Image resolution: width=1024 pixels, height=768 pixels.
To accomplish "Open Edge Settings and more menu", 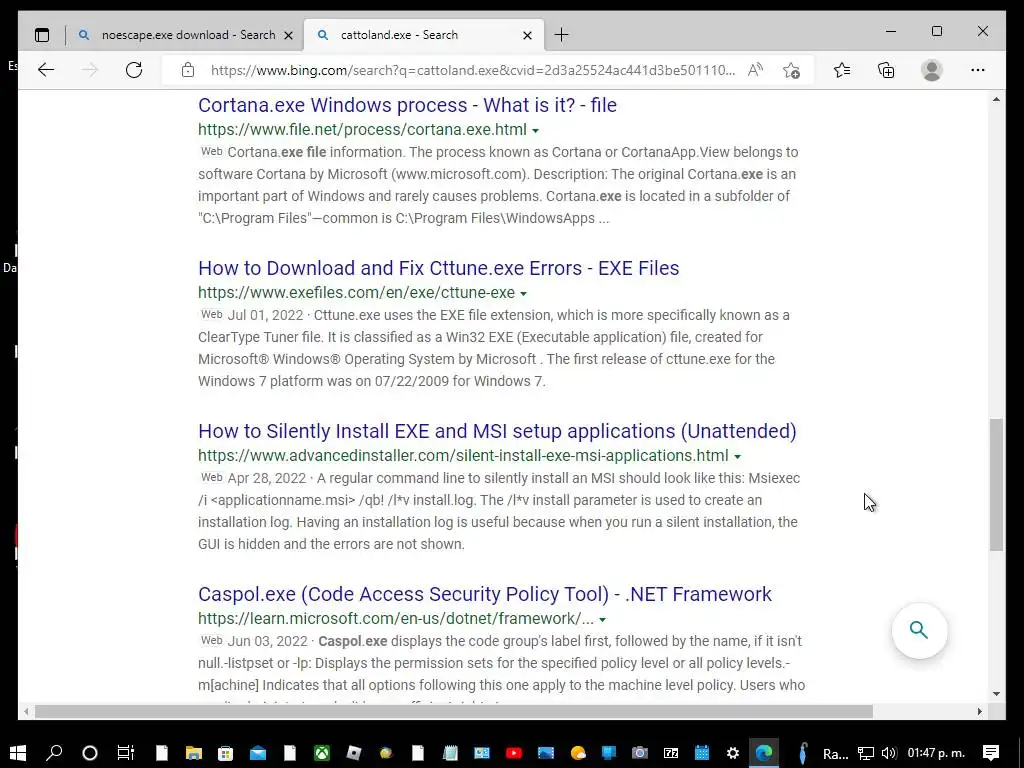I will [978, 70].
